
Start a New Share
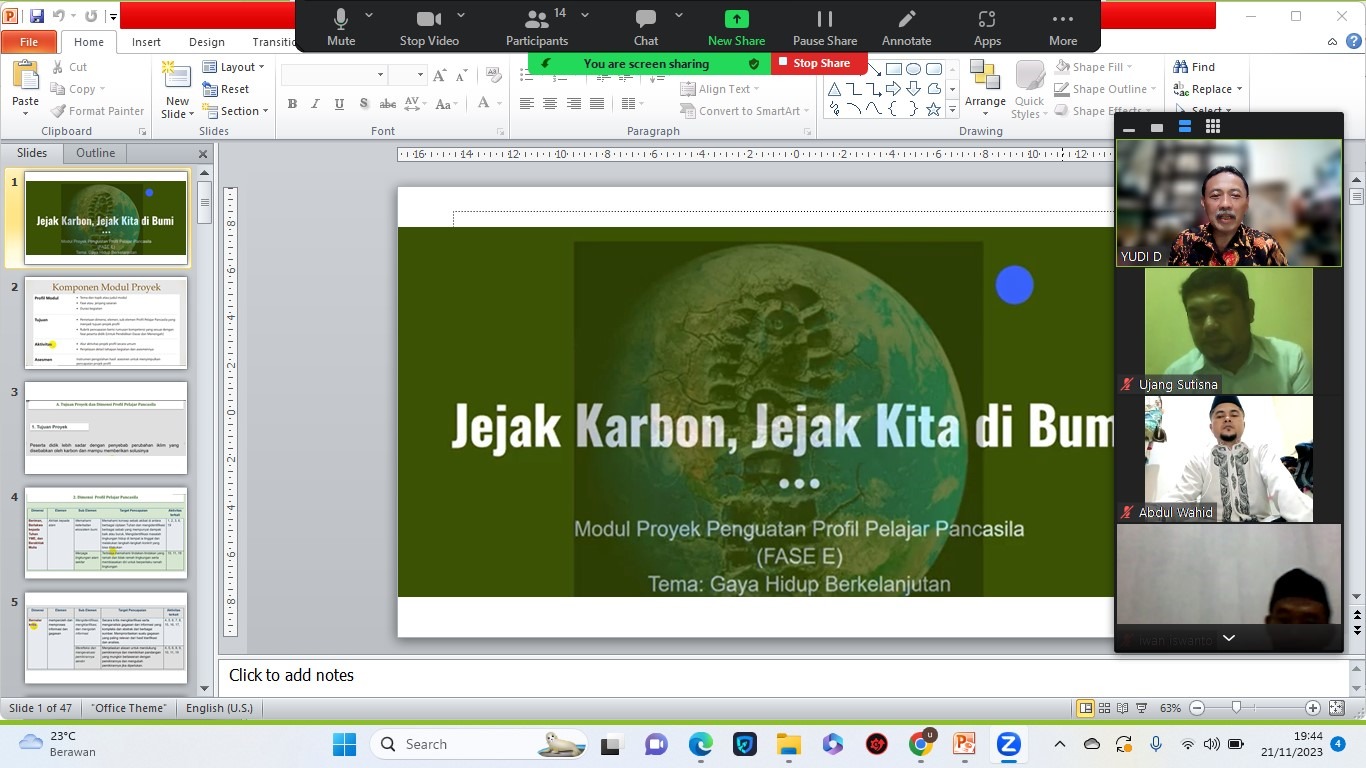click(736, 27)
